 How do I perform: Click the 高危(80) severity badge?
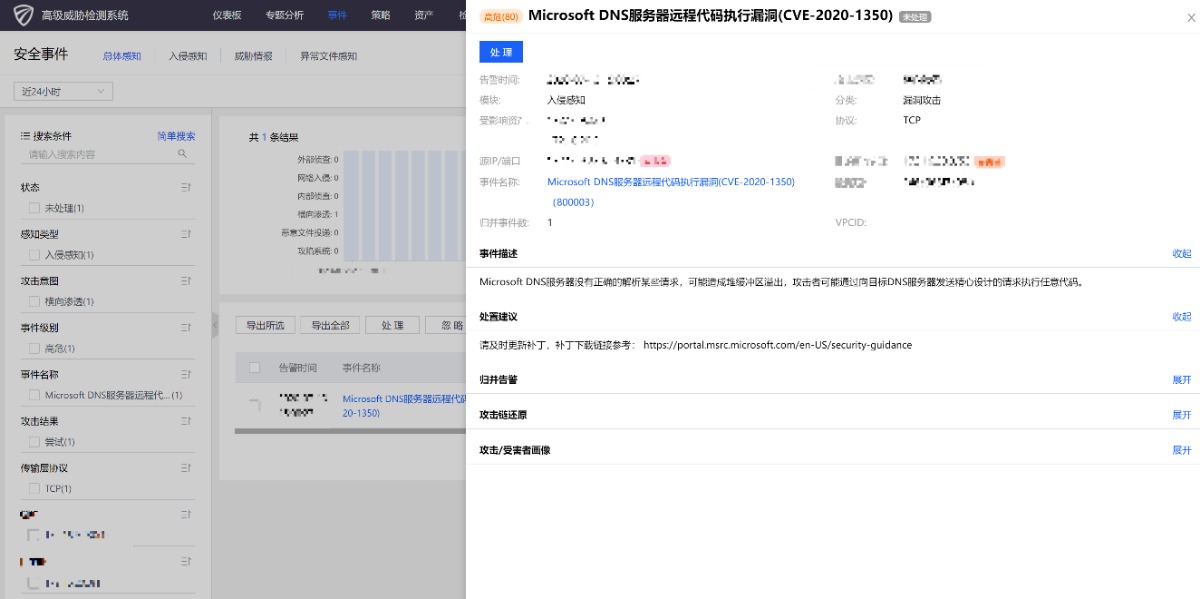coord(501,17)
